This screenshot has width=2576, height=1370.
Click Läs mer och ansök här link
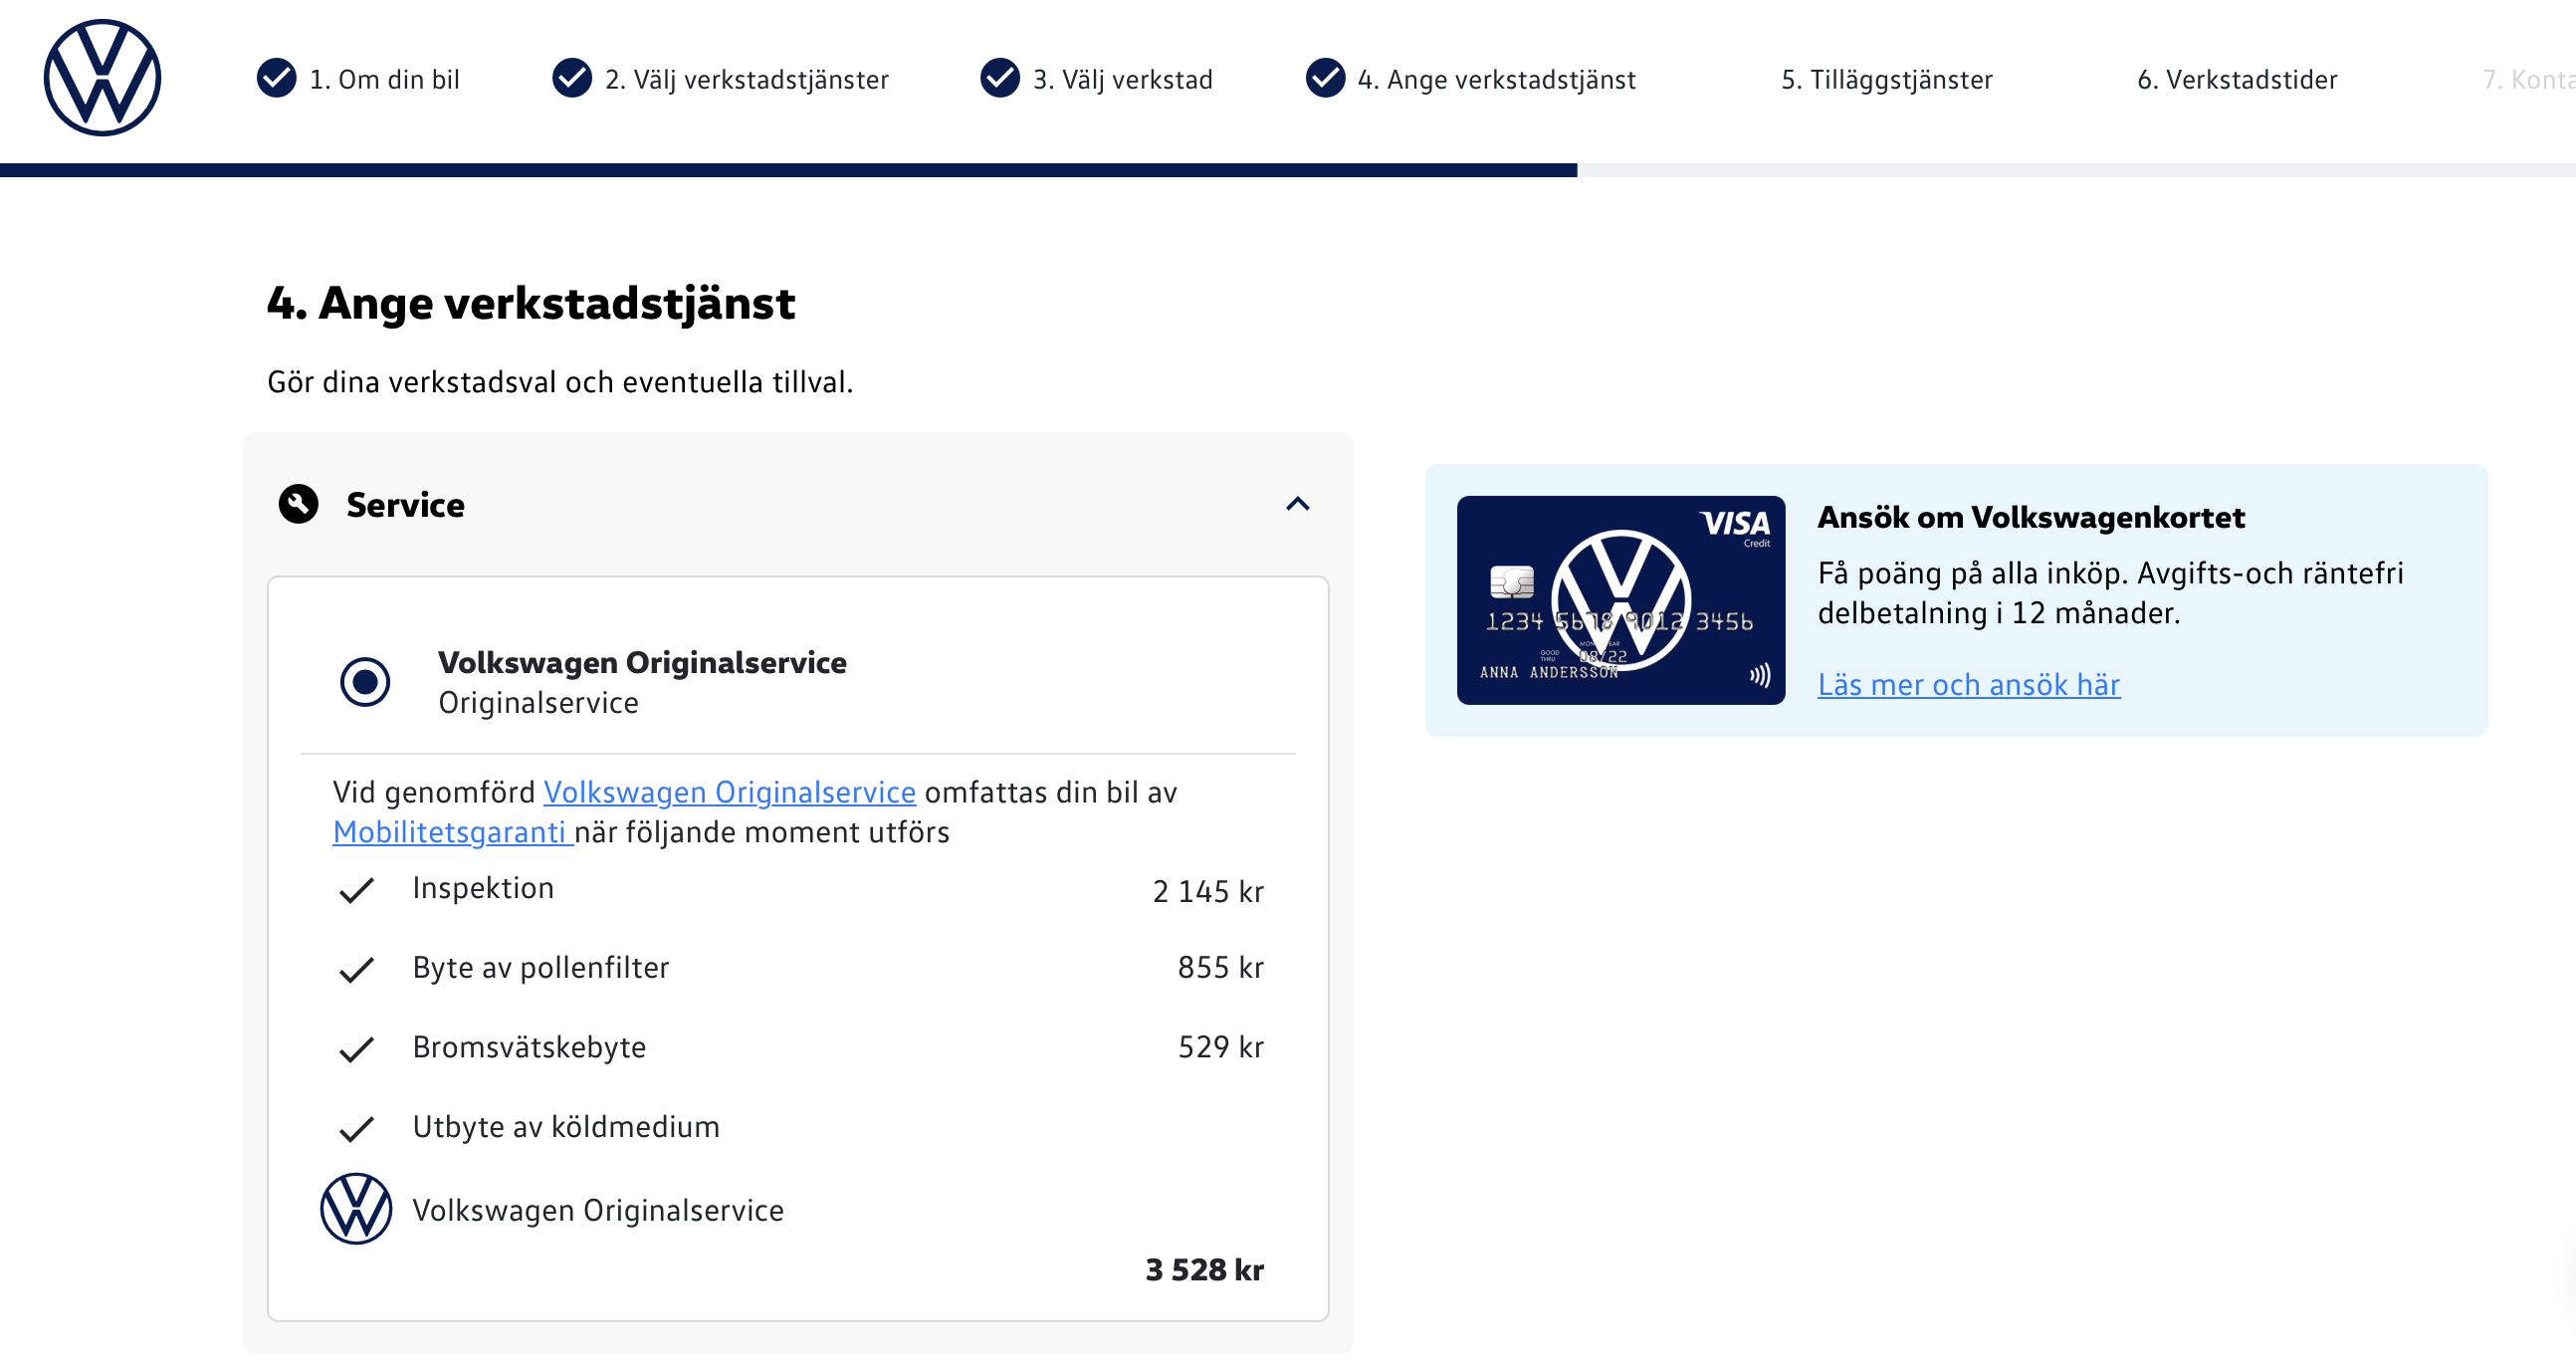click(x=1969, y=685)
